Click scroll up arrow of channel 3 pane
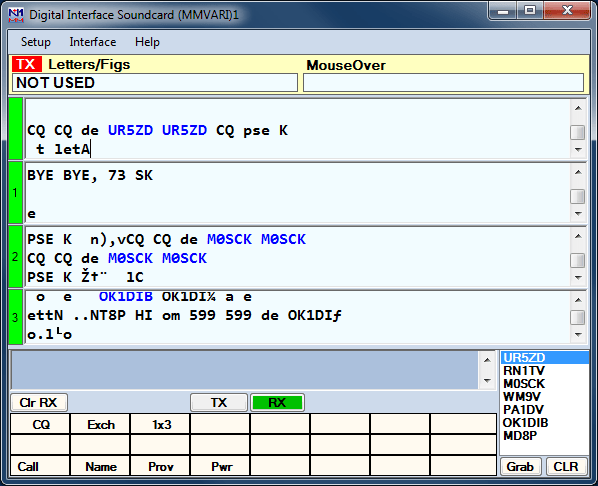The width and height of the screenshot is (598, 486). click(x=578, y=300)
